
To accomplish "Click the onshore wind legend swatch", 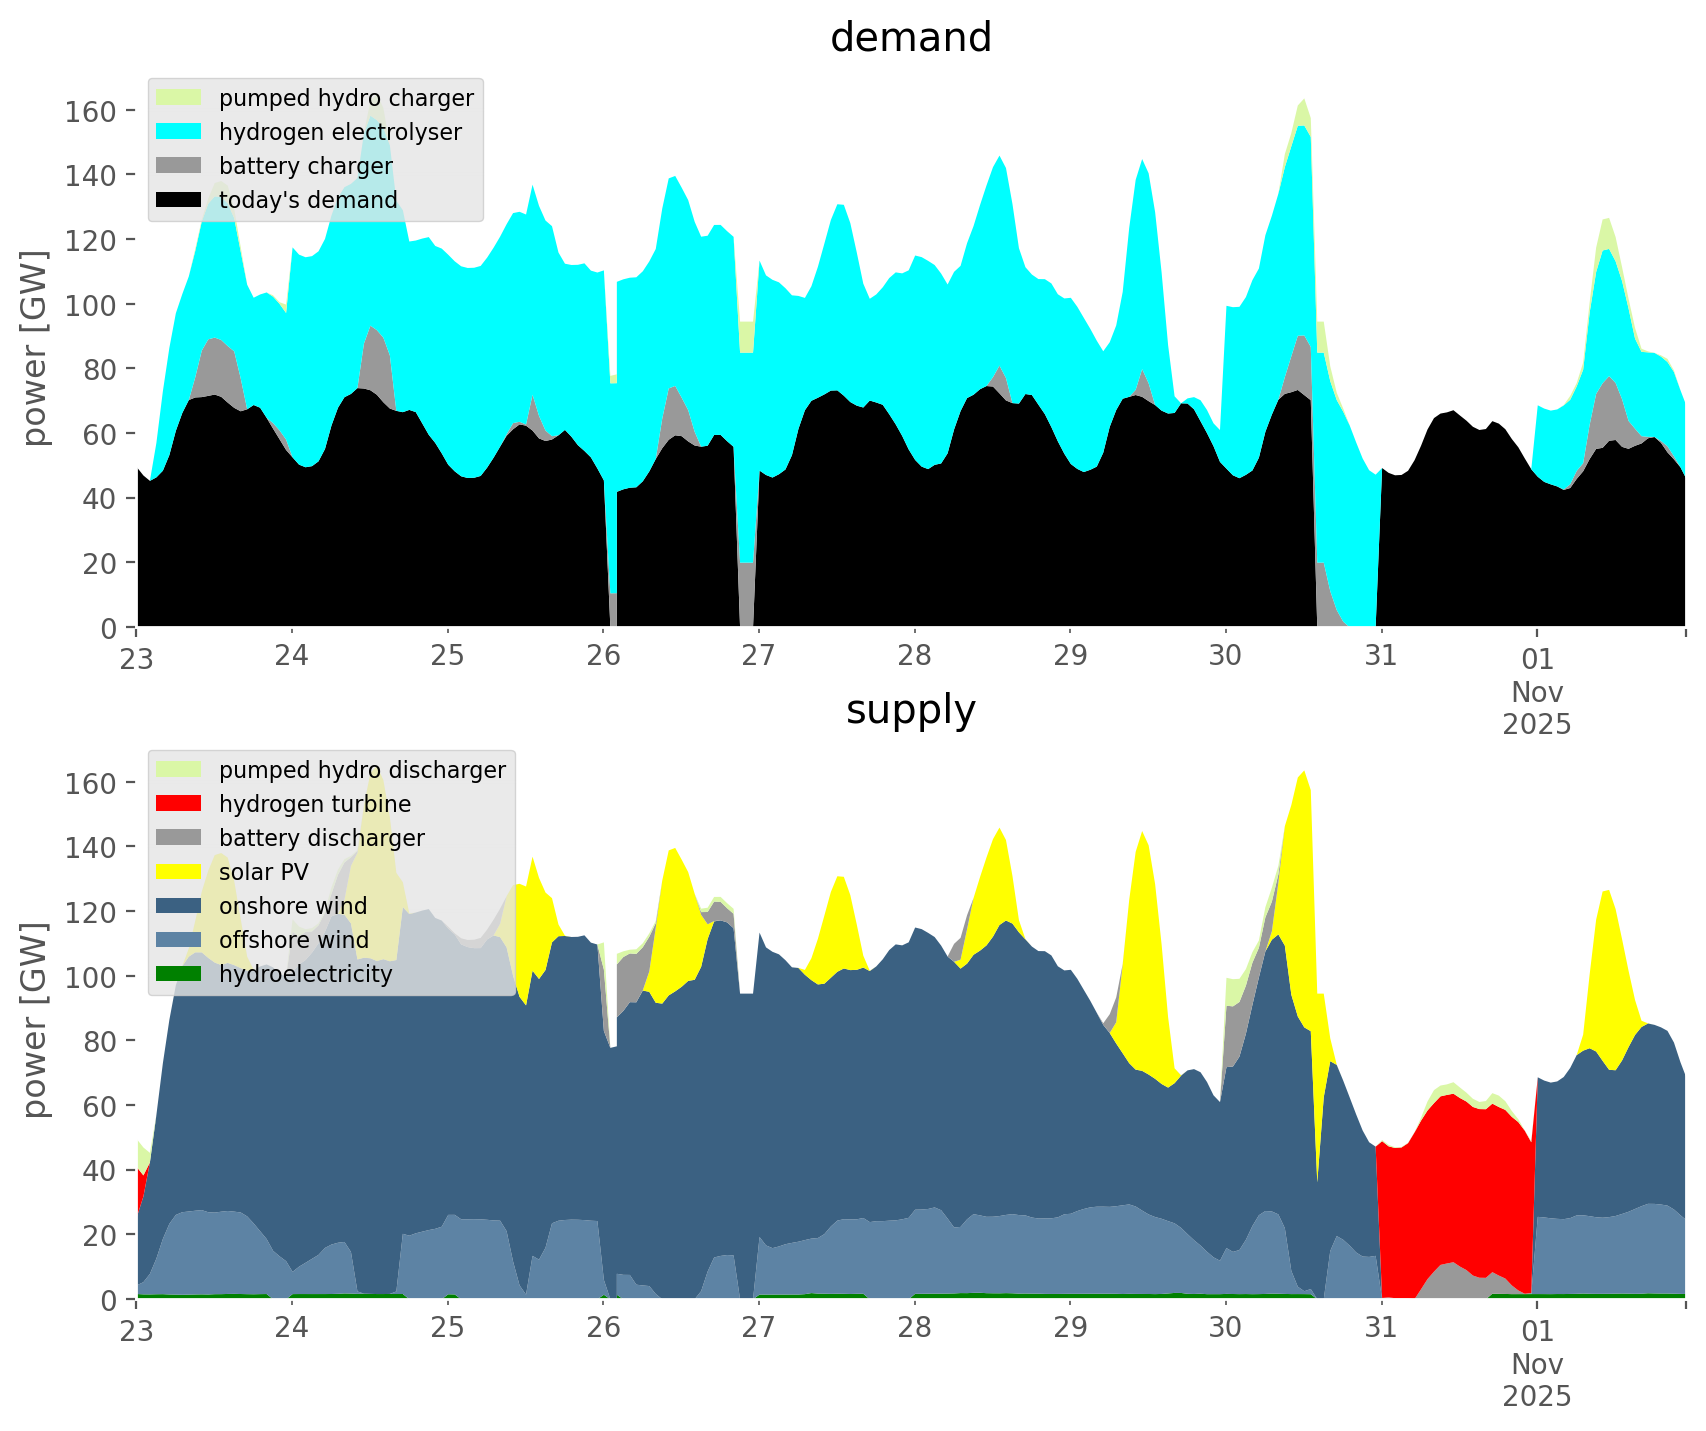I will coord(179,906).
